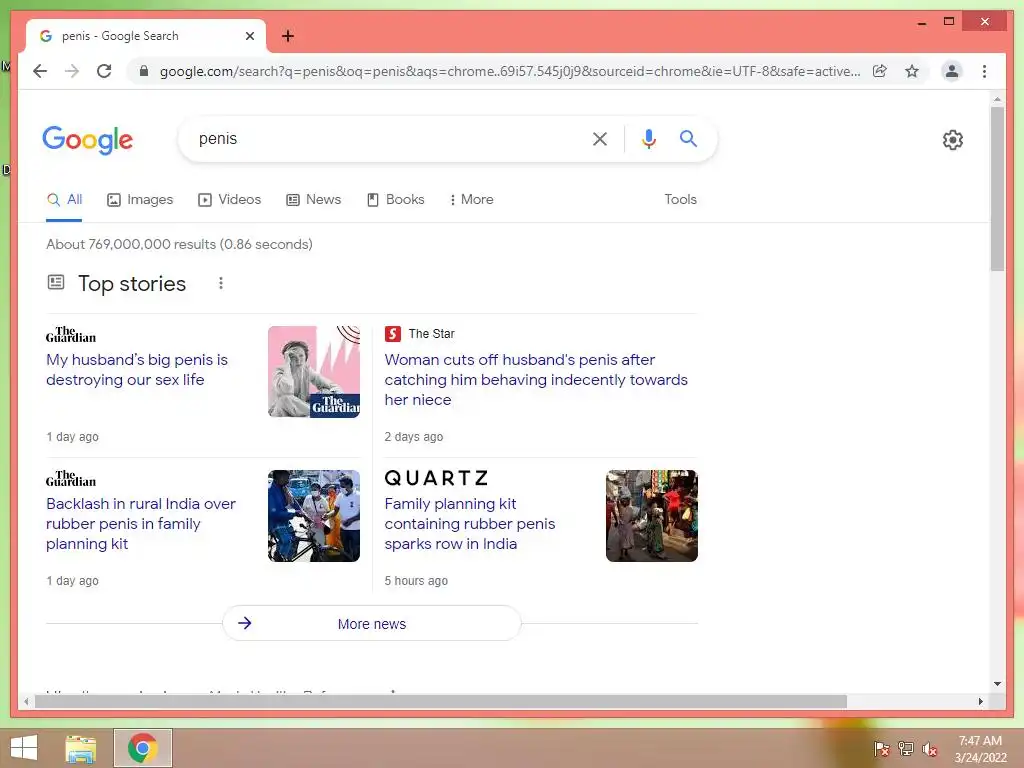Switch to the Videos tab
The image size is (1024, 768).
(x=229, y=199)
